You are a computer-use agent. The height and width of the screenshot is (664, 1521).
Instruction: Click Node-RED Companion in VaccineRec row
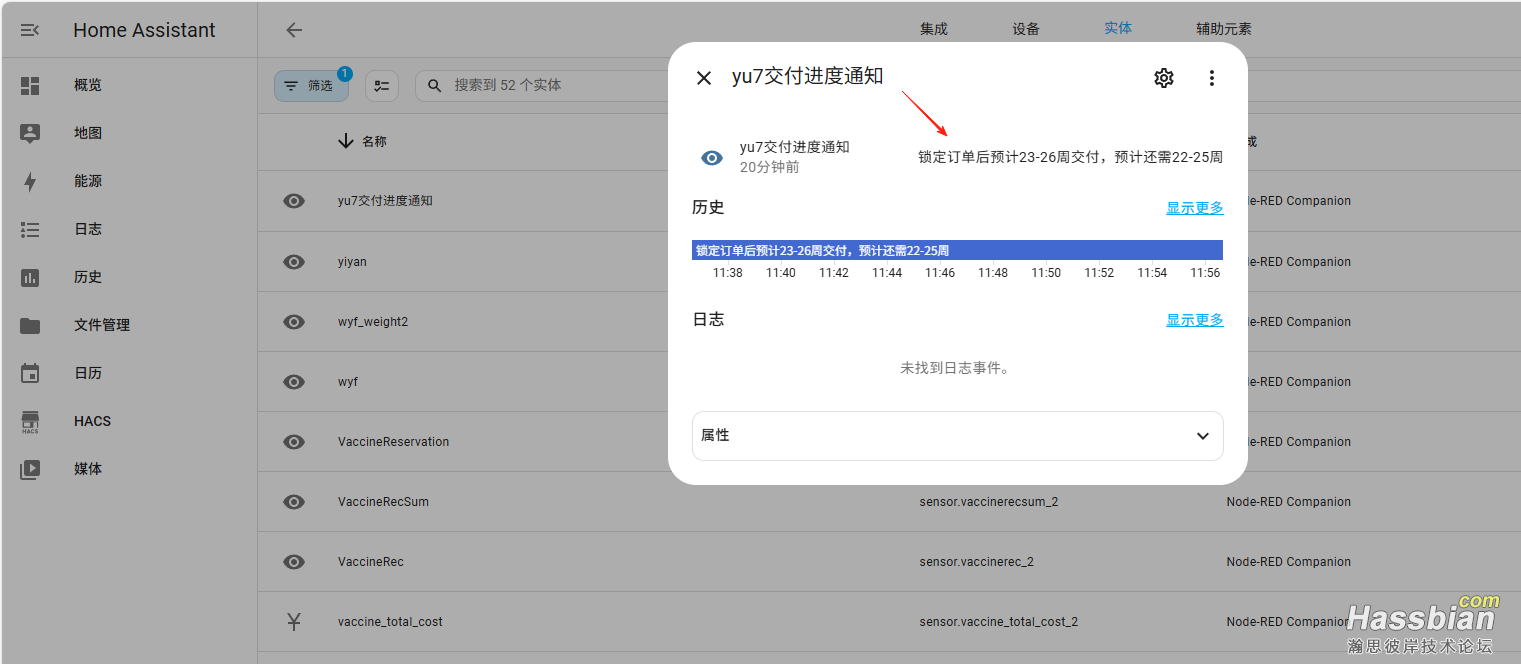point(1289,562)
